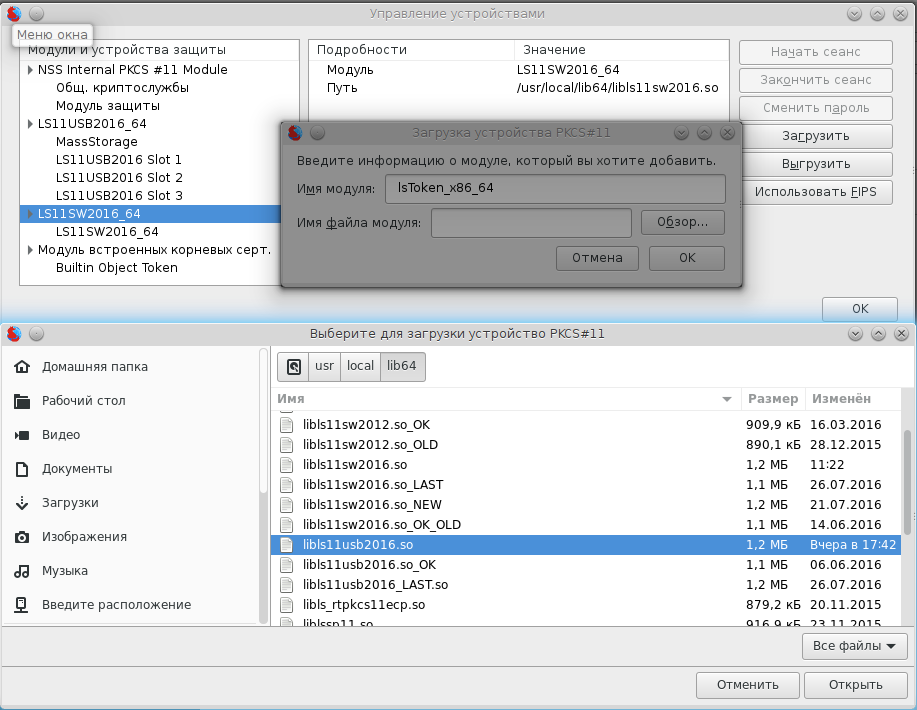Open the Desktop folder (Рабочий стол) icon
The image size is (917, 710).
tap(22, 401)
